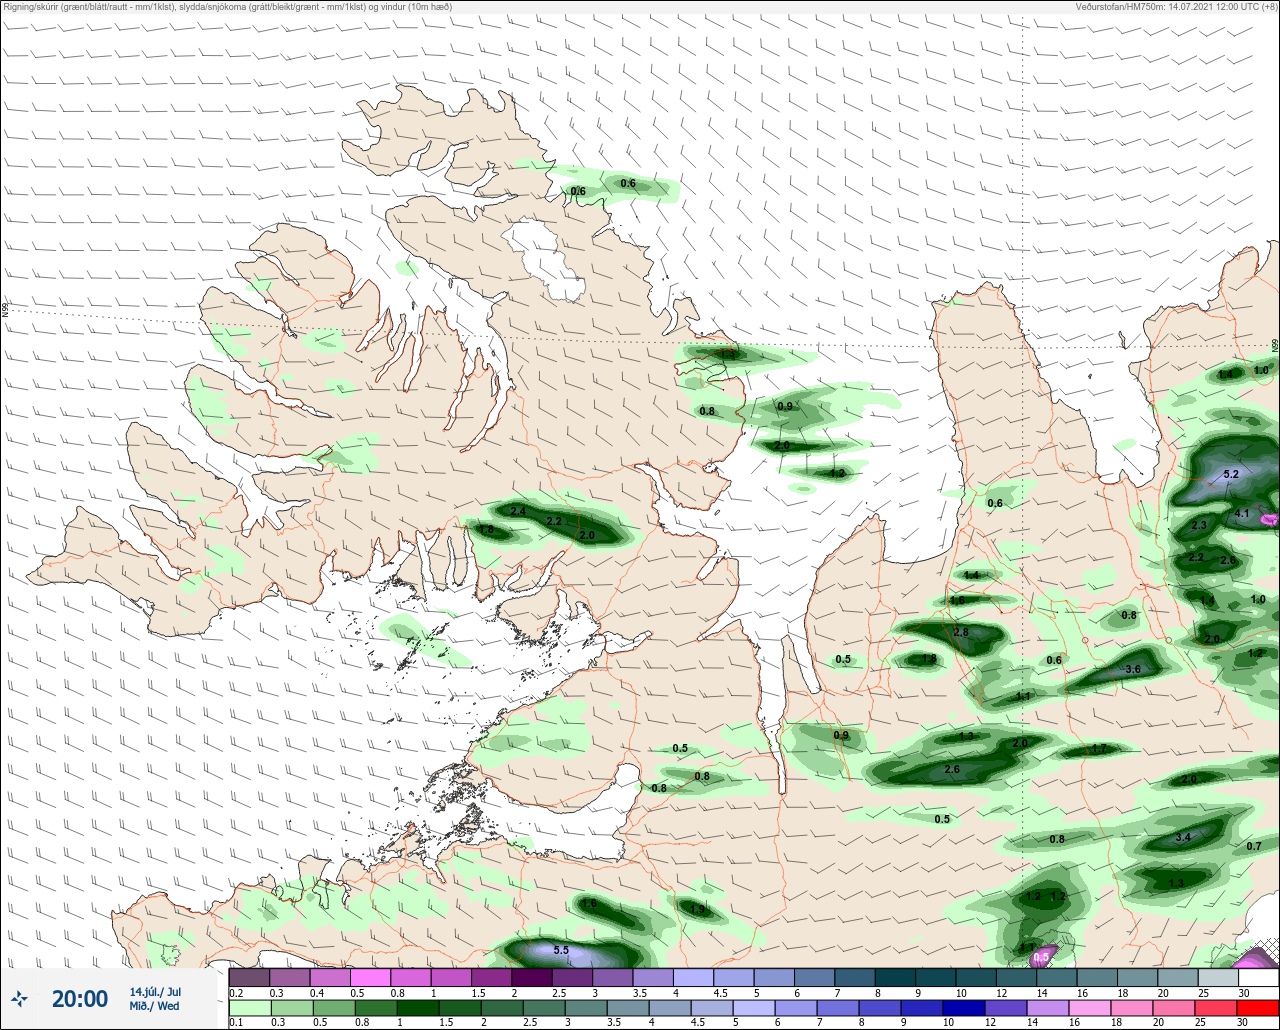Click the bright pink snow swatch between 0.5 and 0.8
1280x1030 pixels.
pos(370,977)
